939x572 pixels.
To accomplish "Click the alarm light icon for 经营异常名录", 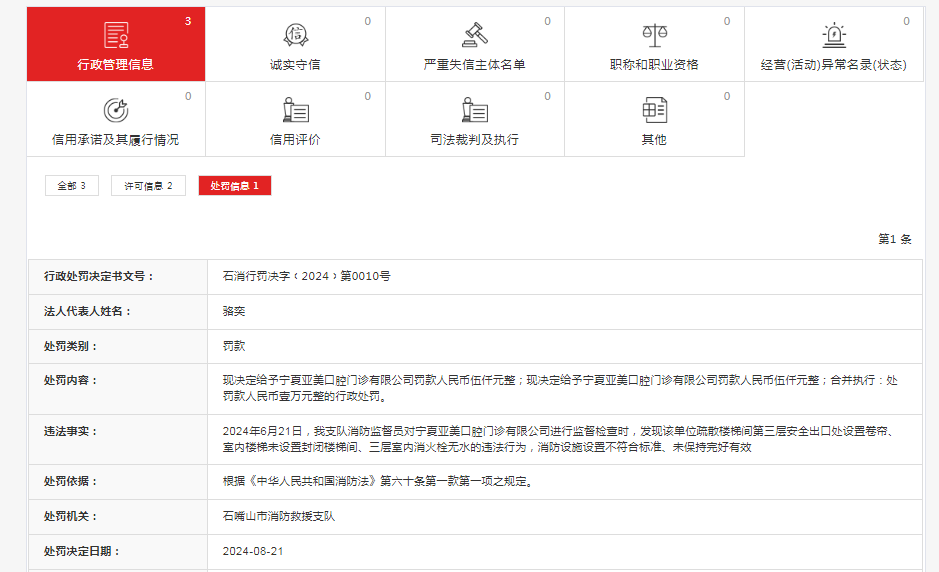I will [834, 35].
